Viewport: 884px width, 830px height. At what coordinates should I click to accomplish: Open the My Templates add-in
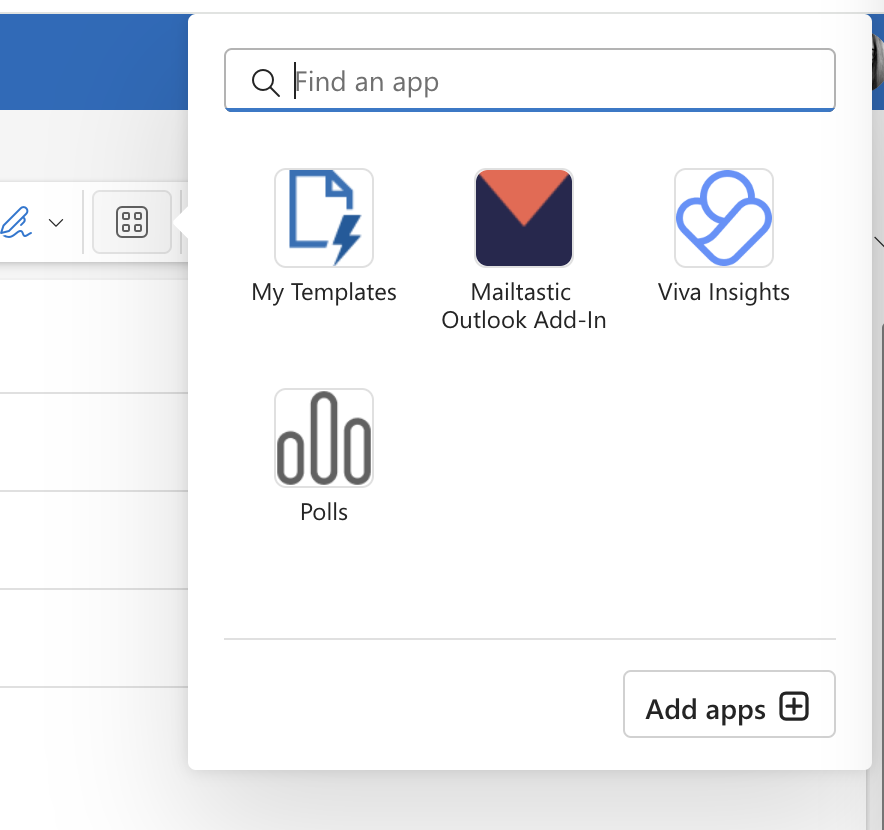(x=324, y=218)
